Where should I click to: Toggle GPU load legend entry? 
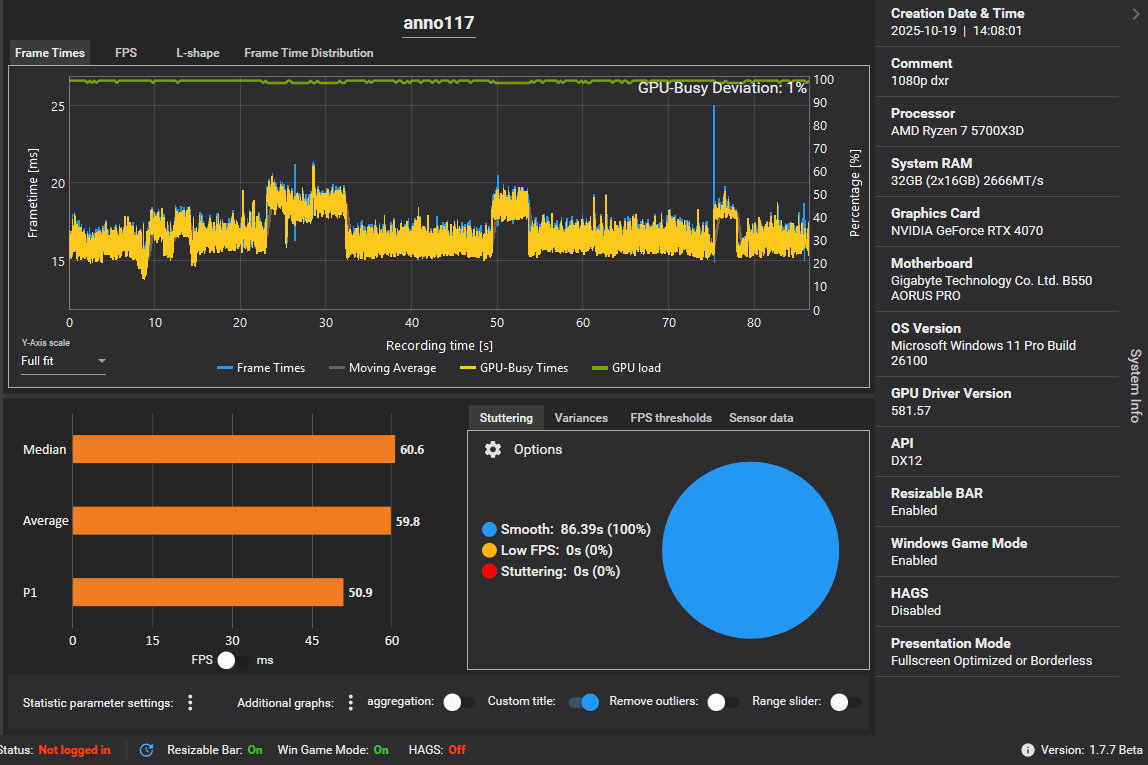627,367
